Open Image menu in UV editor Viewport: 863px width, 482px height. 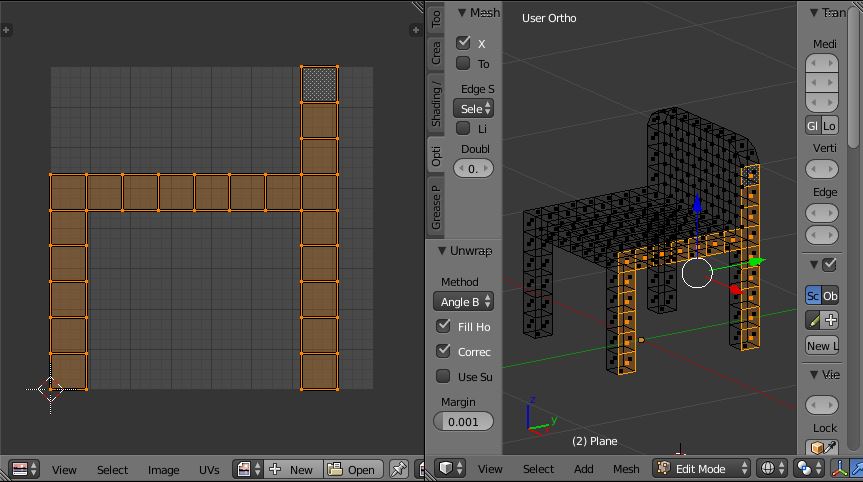163,470
